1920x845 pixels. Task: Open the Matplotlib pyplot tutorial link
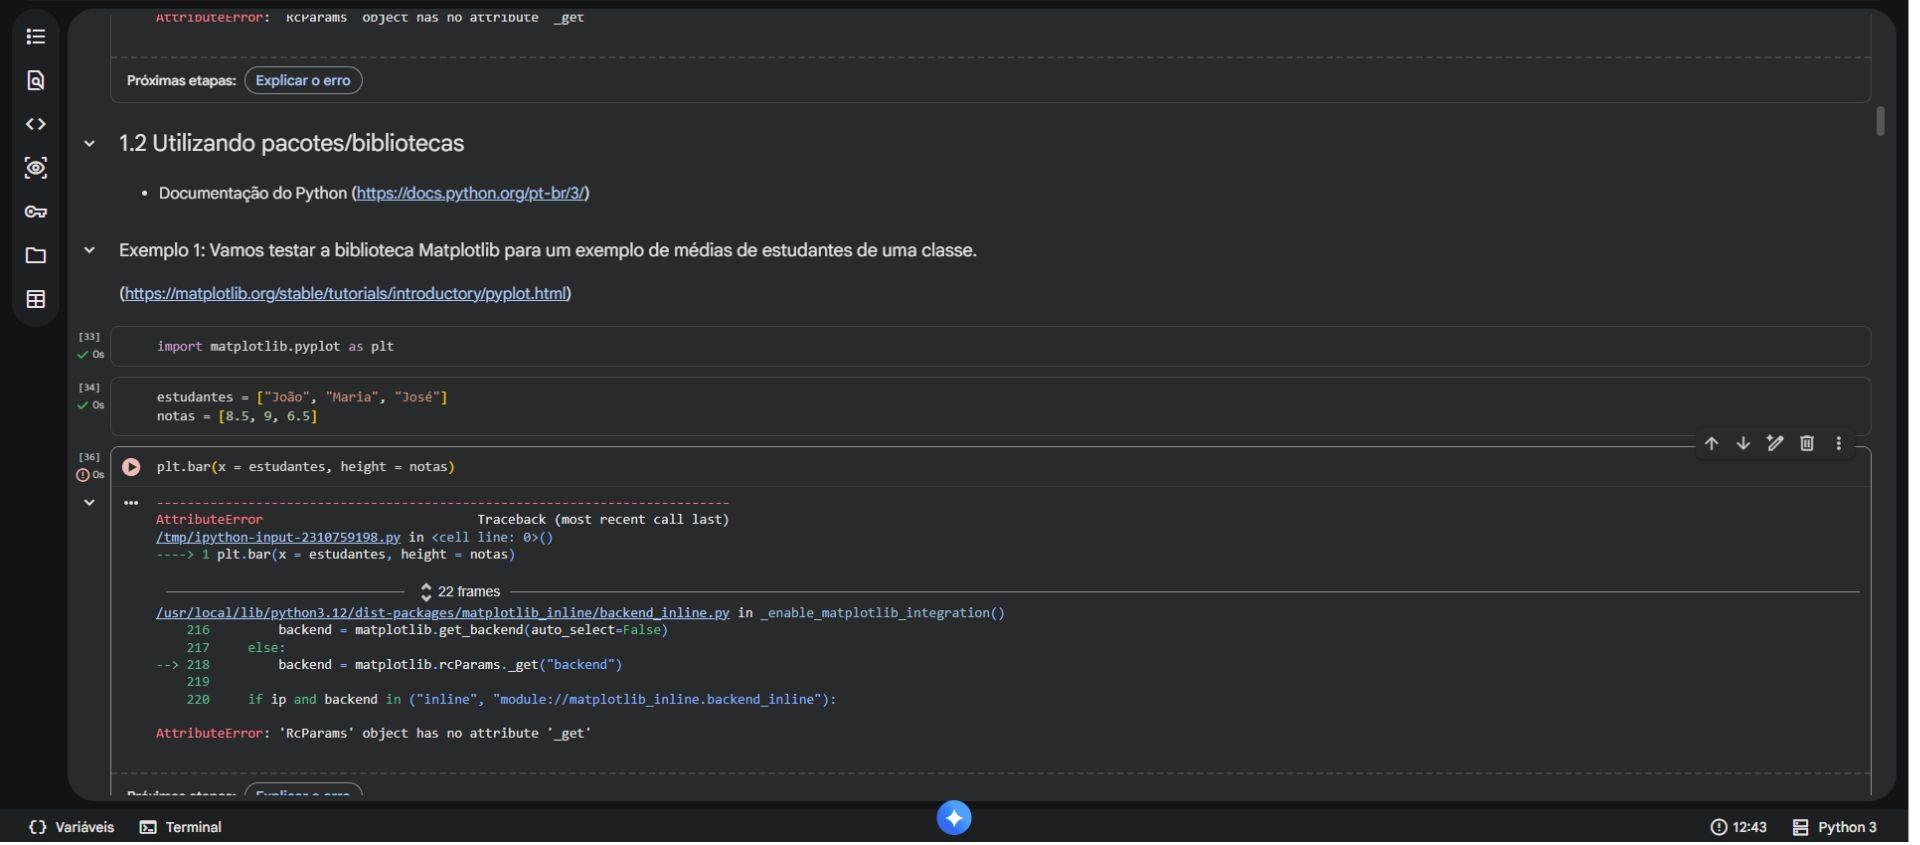345,294
